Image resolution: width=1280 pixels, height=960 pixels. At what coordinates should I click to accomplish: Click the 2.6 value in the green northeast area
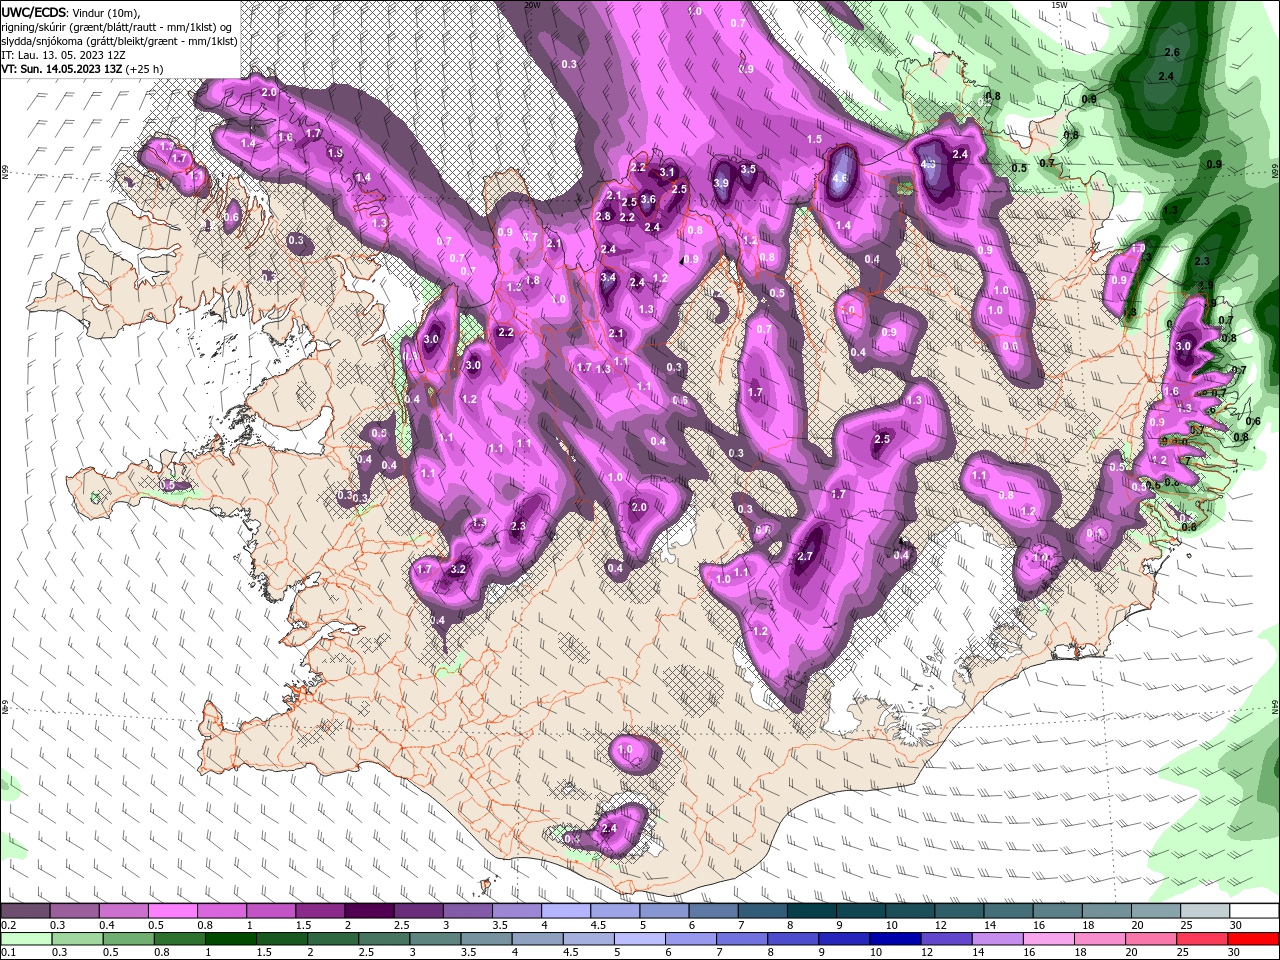pos(1173,52)
